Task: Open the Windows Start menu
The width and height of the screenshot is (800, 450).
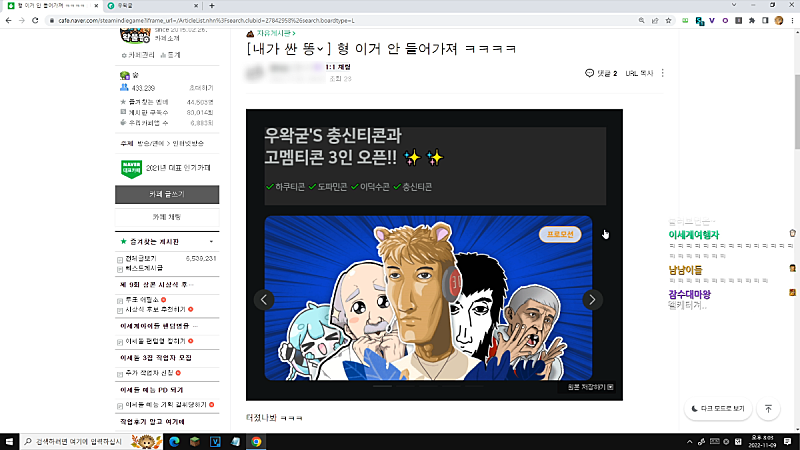Action: click(9, 441)
